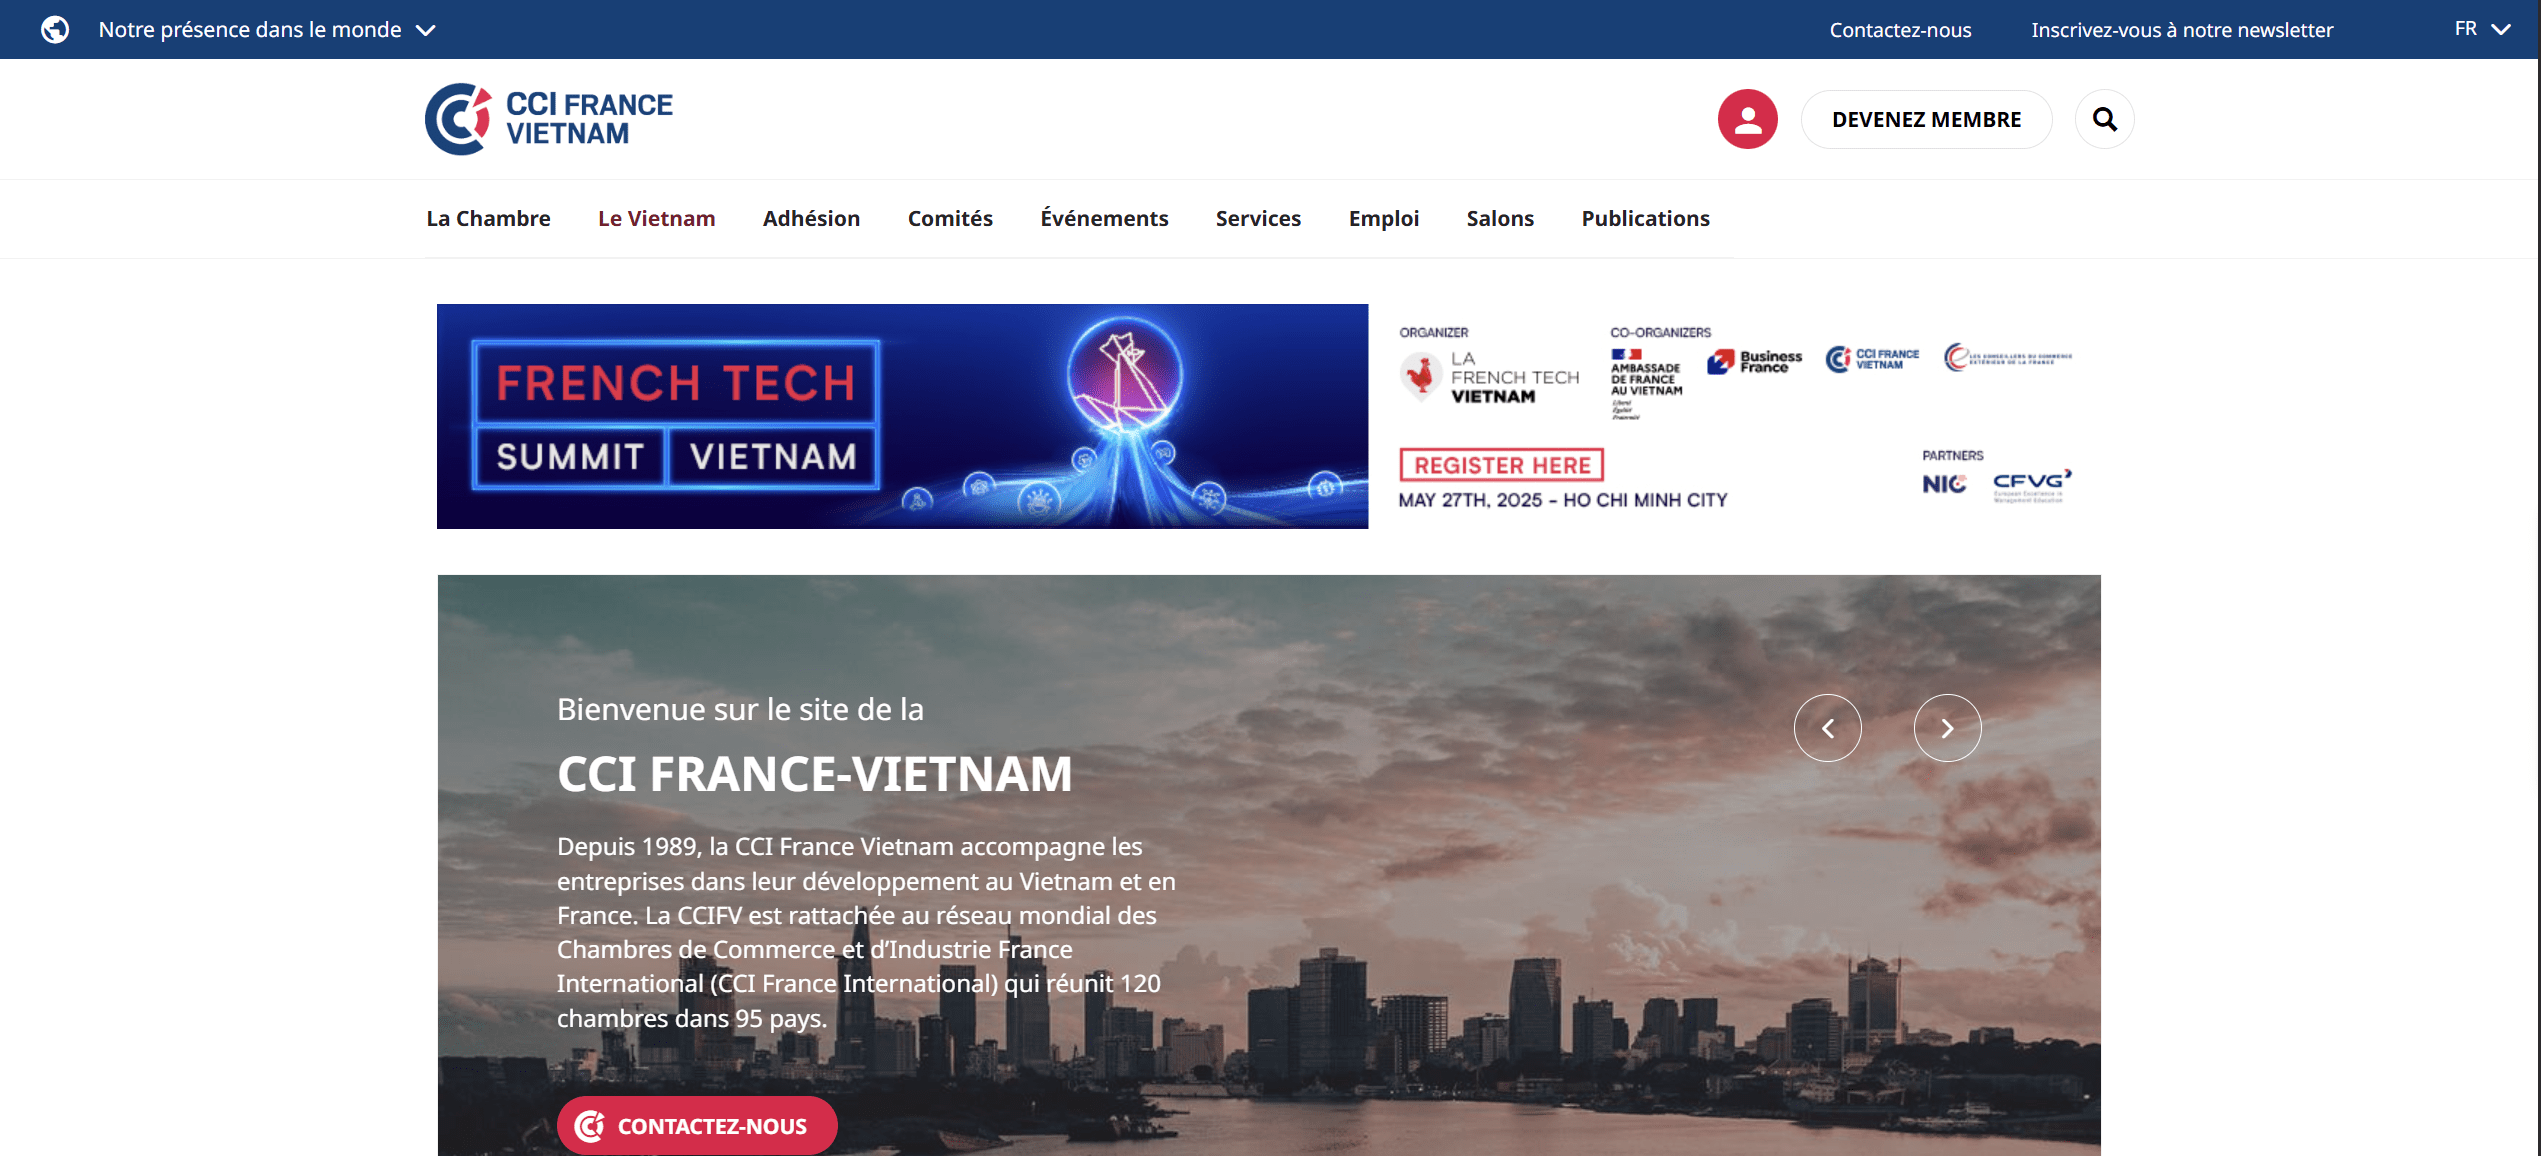Open the newsletter subscription link
Image resolution: width=2541 pixels, height=1156 pixels.
(2181, 30)
